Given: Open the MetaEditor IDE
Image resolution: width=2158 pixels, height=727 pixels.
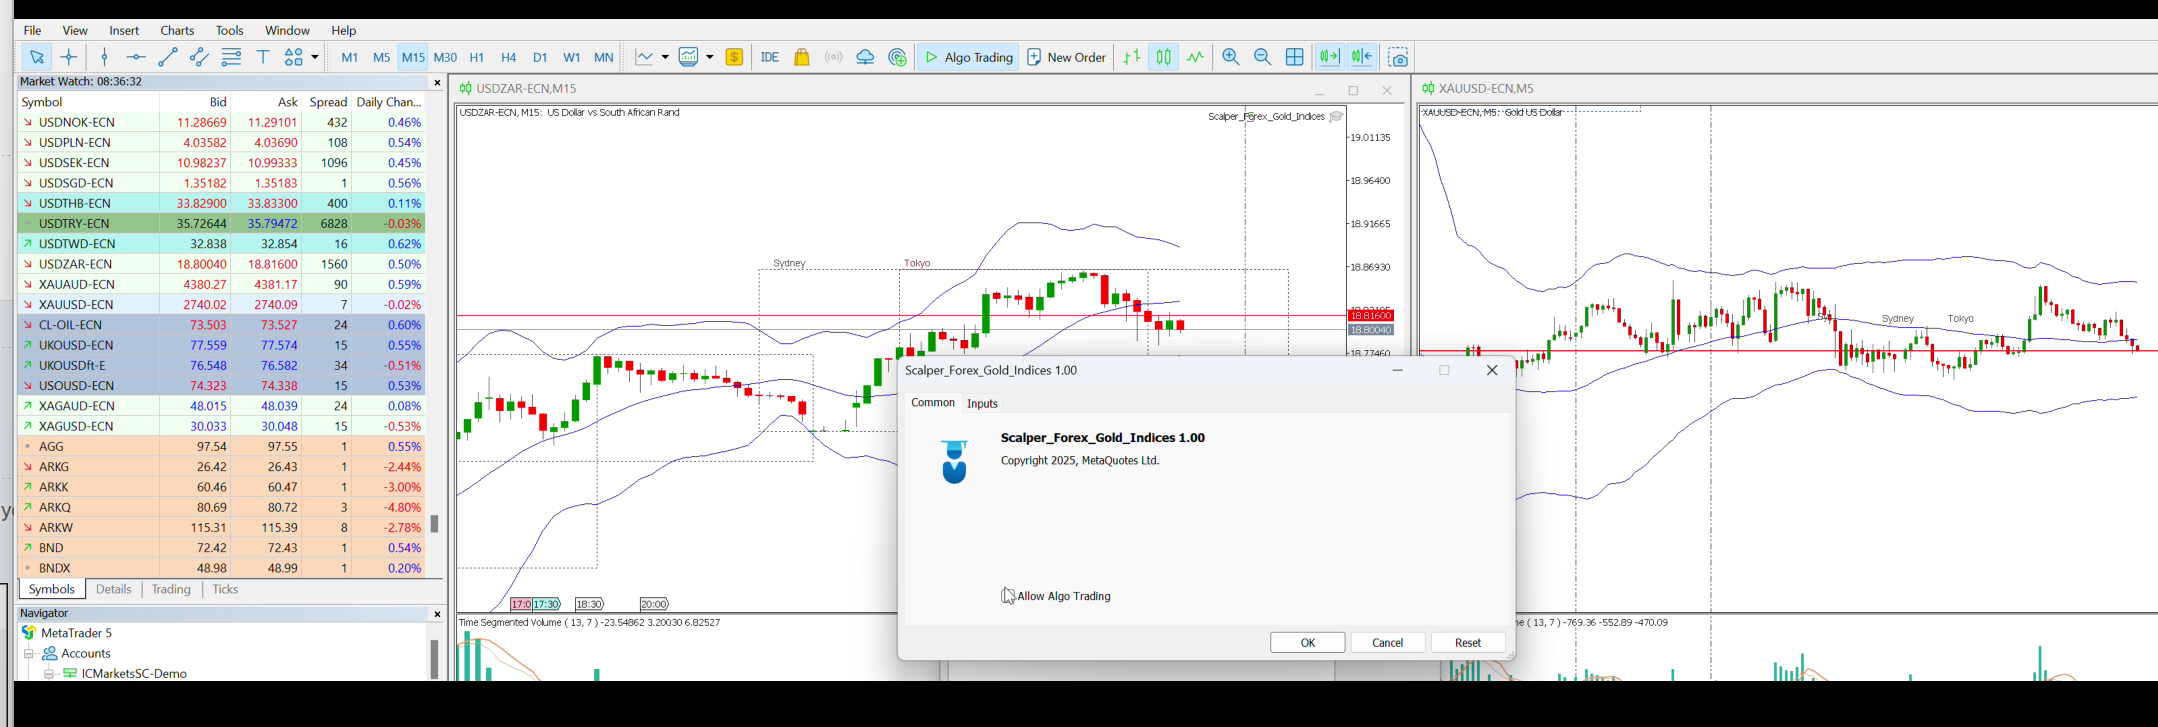Looking at the screenshot, I should pos(770,58).
